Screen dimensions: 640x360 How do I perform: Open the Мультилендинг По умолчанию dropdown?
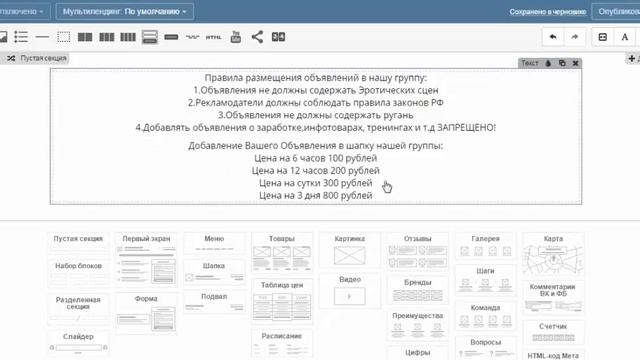[x=124, y=11]
